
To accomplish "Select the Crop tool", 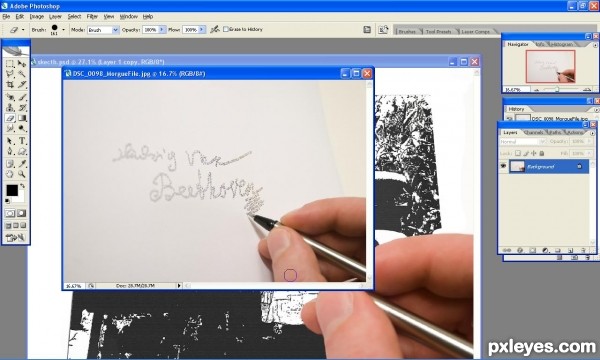I will pyautogui.click(x=10, y=84).
